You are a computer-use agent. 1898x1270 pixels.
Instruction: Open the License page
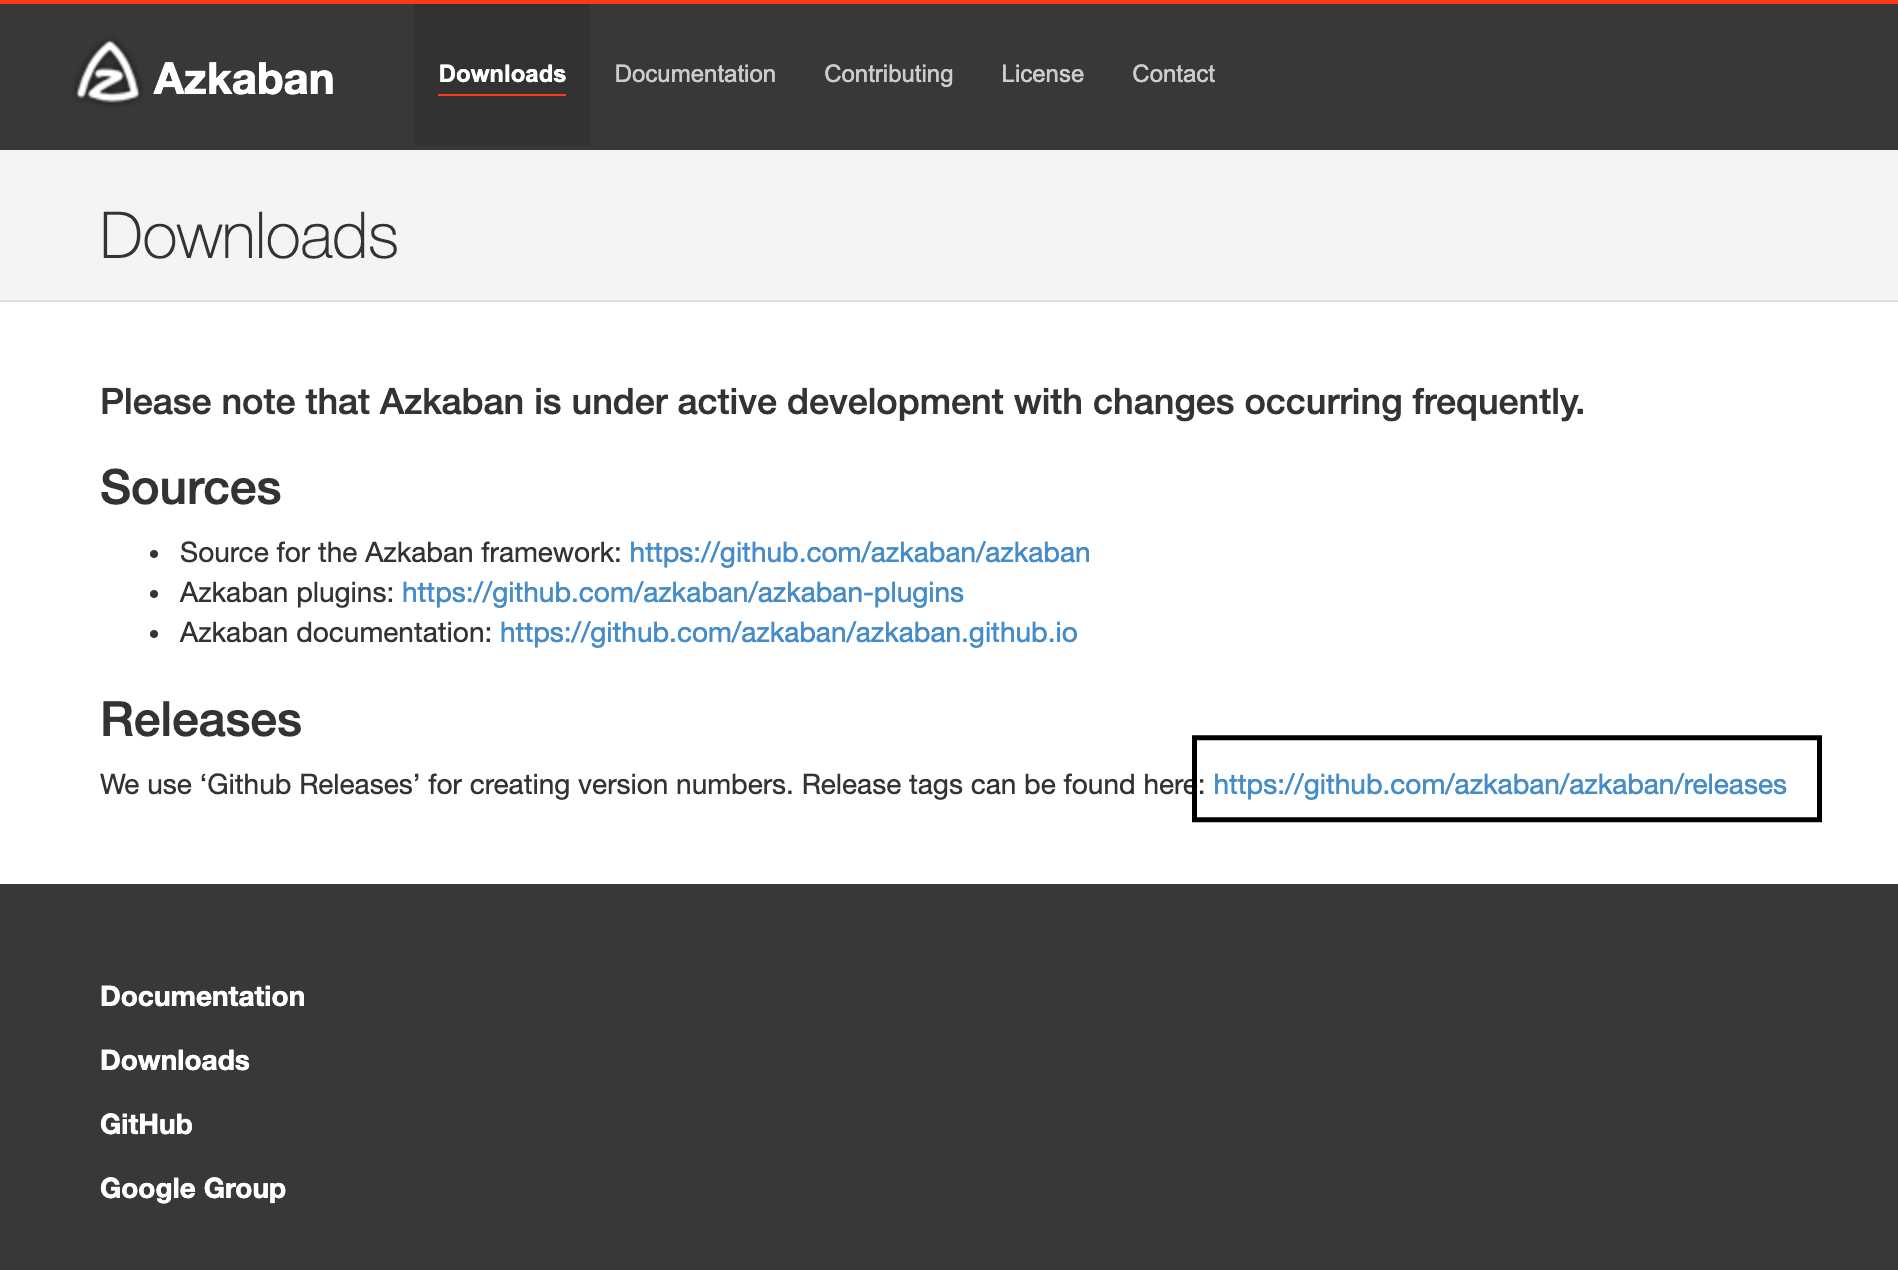click(x=1042, y=74)
